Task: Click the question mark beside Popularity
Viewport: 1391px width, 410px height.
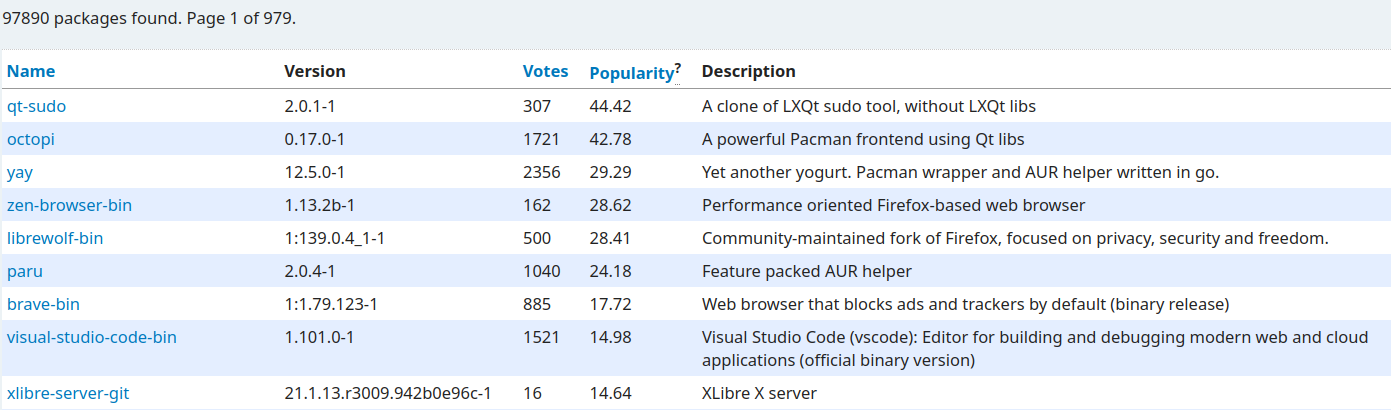Action: tap(678, 68)
